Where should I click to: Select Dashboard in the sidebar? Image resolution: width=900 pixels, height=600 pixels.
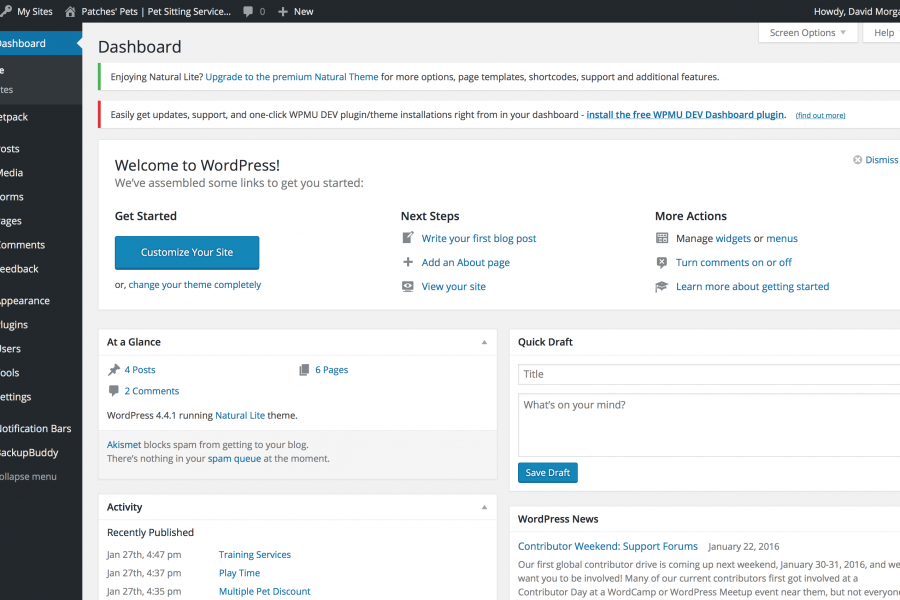(41, 44)
